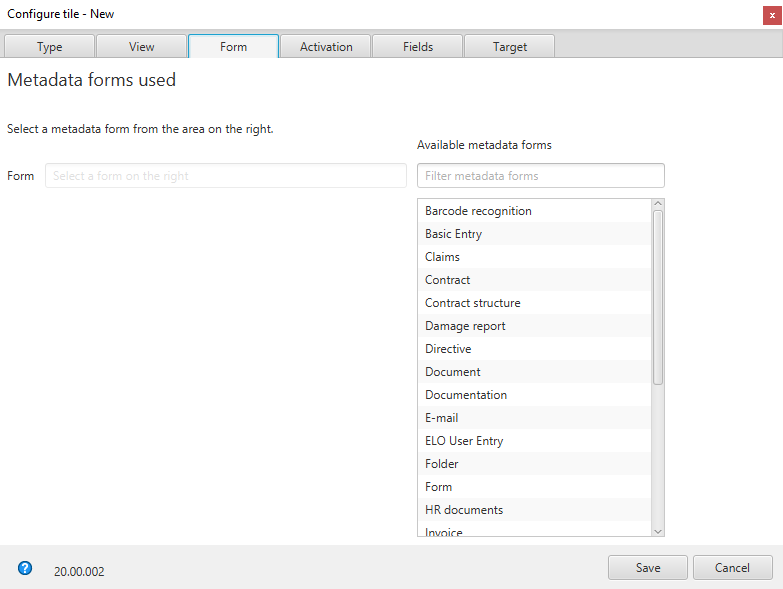Click the metadata list scrollbar thumb
The height and width of the screenshot is (589, 783).
pos(657,297)
